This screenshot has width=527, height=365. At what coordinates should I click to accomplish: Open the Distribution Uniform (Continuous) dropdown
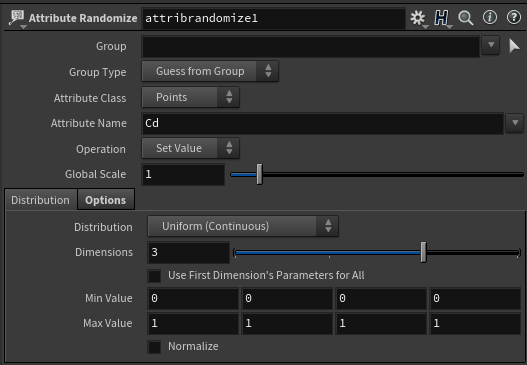(243, 226)
